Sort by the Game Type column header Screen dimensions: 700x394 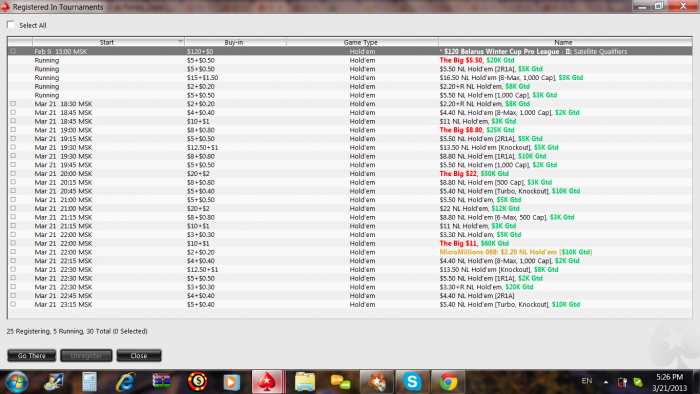click(361, 42)
